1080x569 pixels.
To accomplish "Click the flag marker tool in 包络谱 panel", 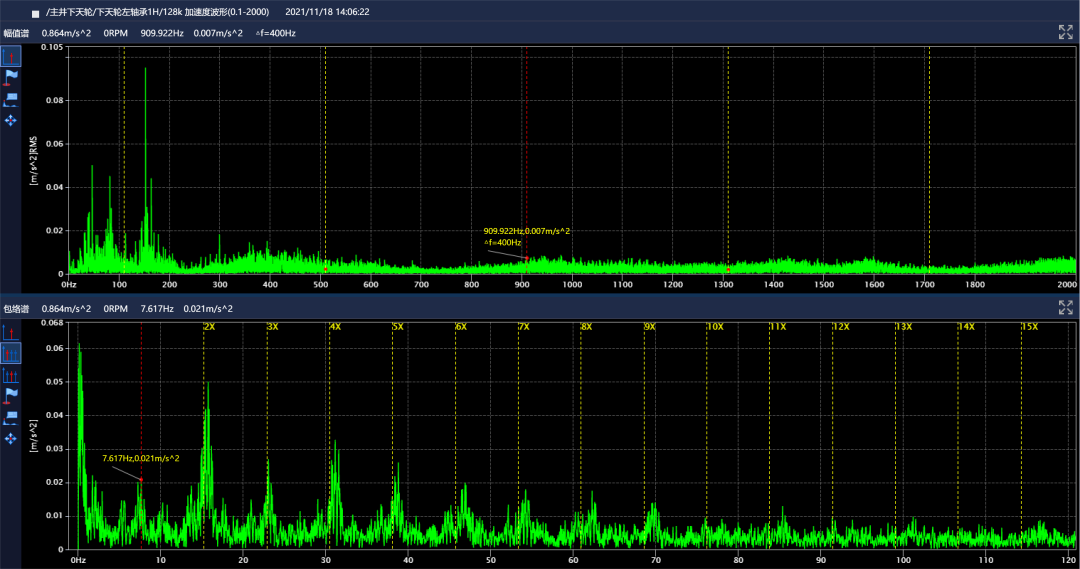I will click(x=11, y=396).
